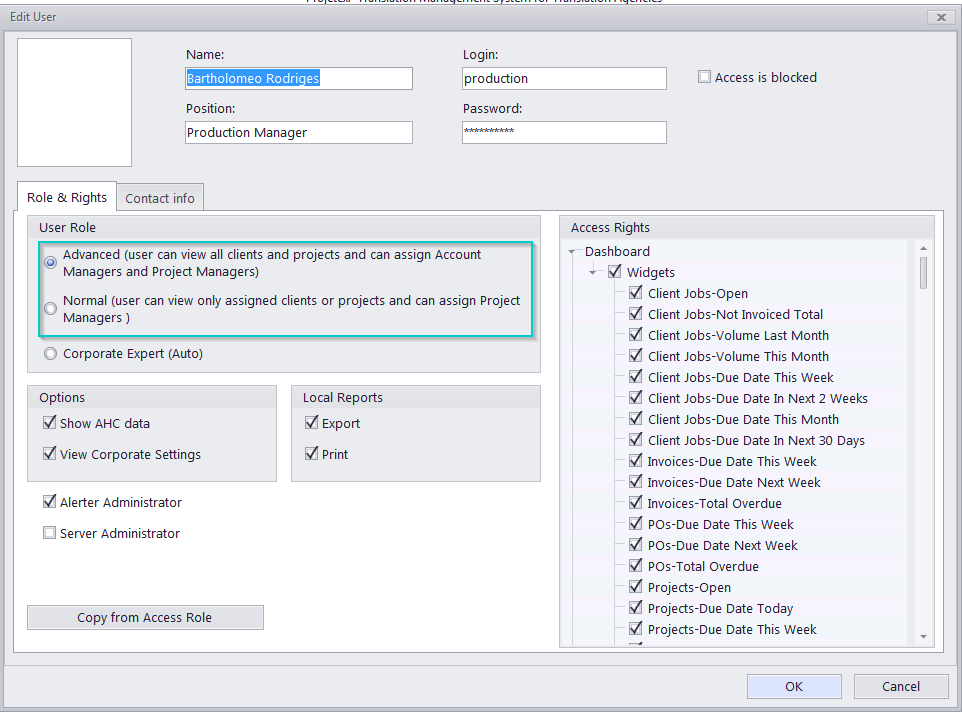Enable the Server Administrator checkbox
This screenshot has height=716, width=962.
(x=50, y=533)
